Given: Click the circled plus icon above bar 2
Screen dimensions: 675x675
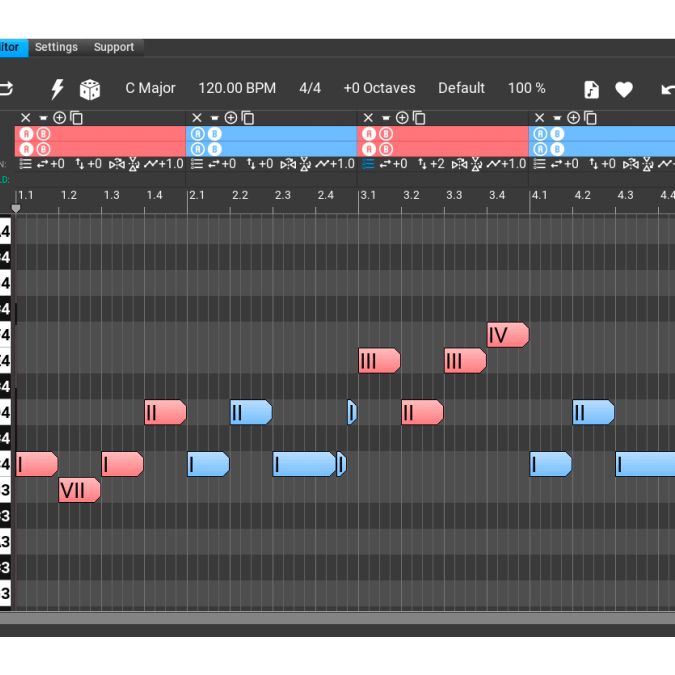Looking at the screenshot, I should click(x=231, y=118).
